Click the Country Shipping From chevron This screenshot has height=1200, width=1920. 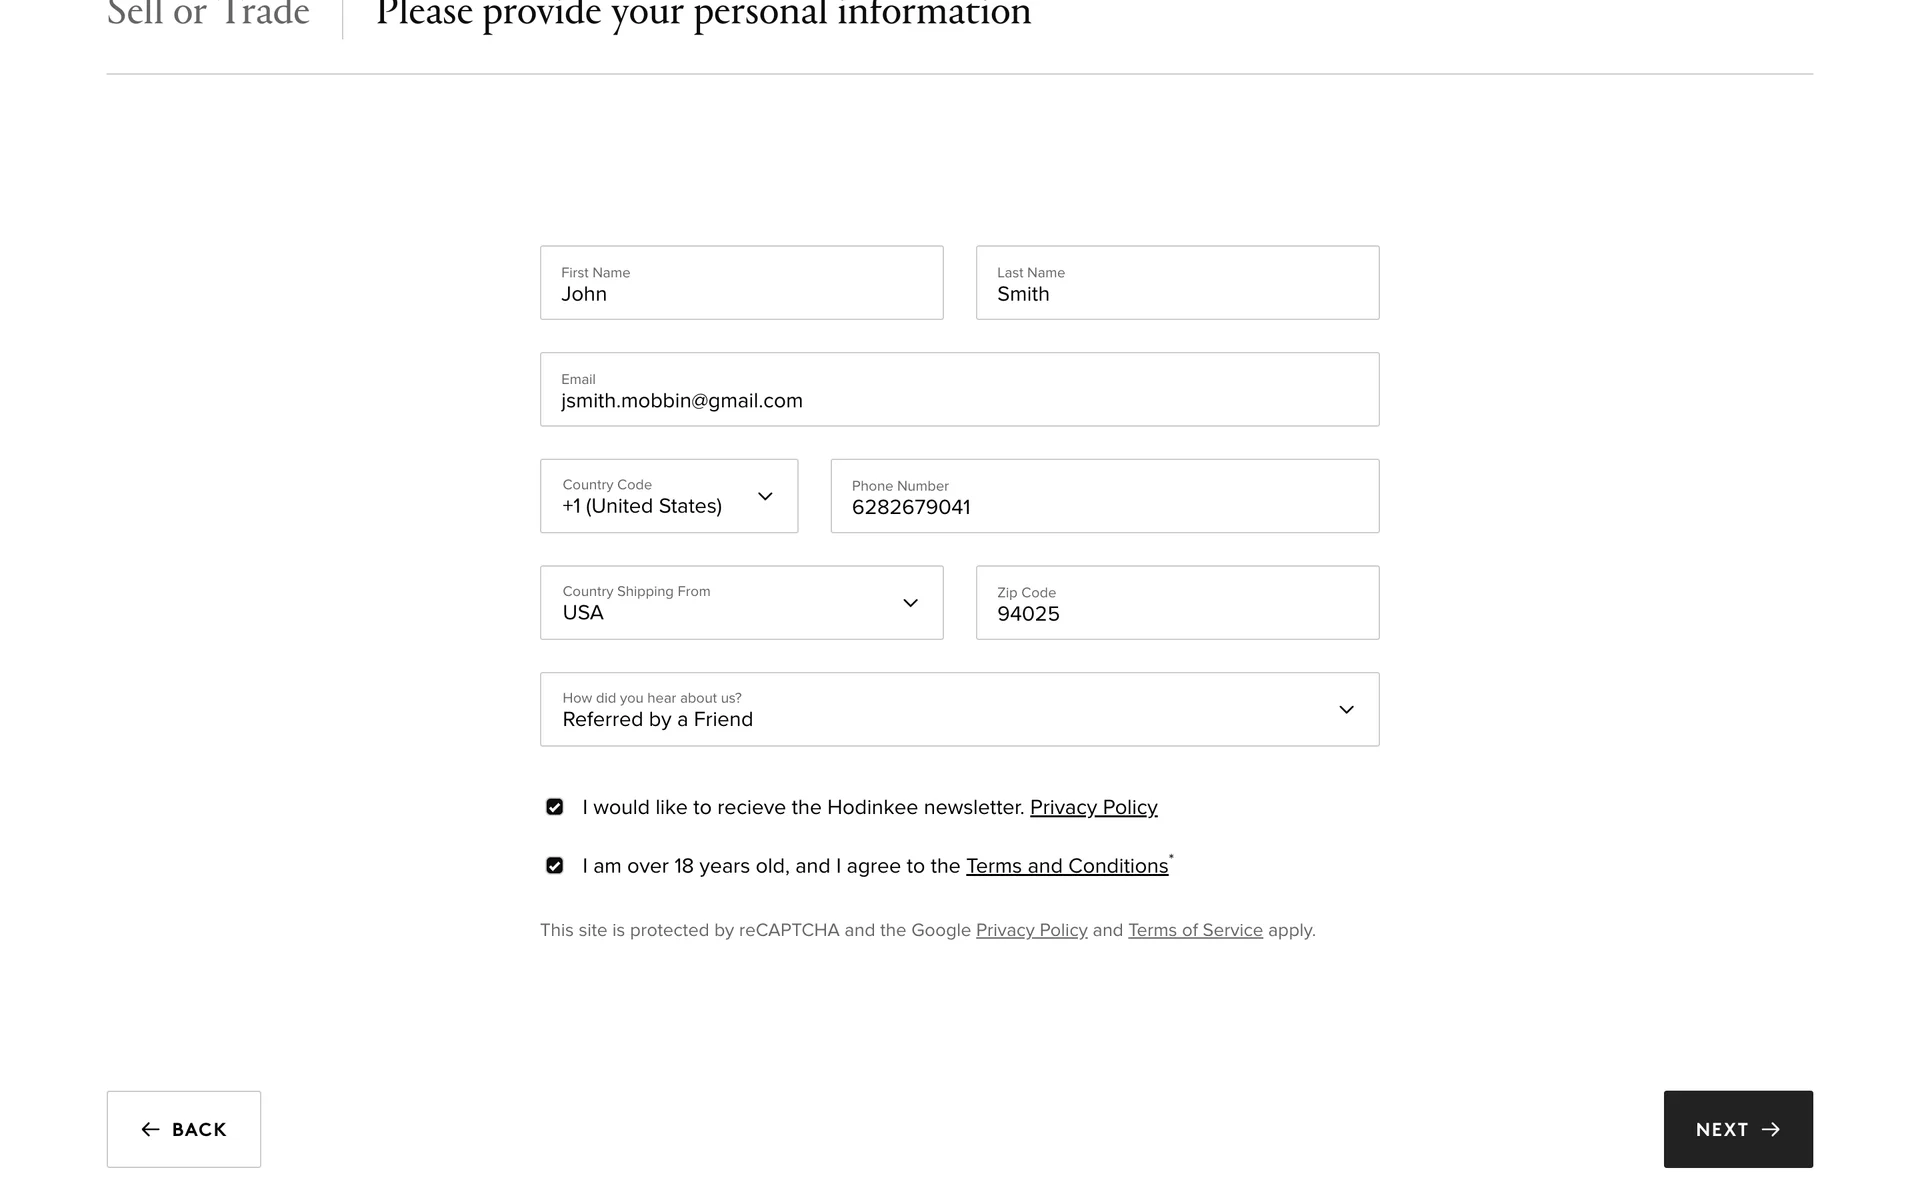[910, 603]
